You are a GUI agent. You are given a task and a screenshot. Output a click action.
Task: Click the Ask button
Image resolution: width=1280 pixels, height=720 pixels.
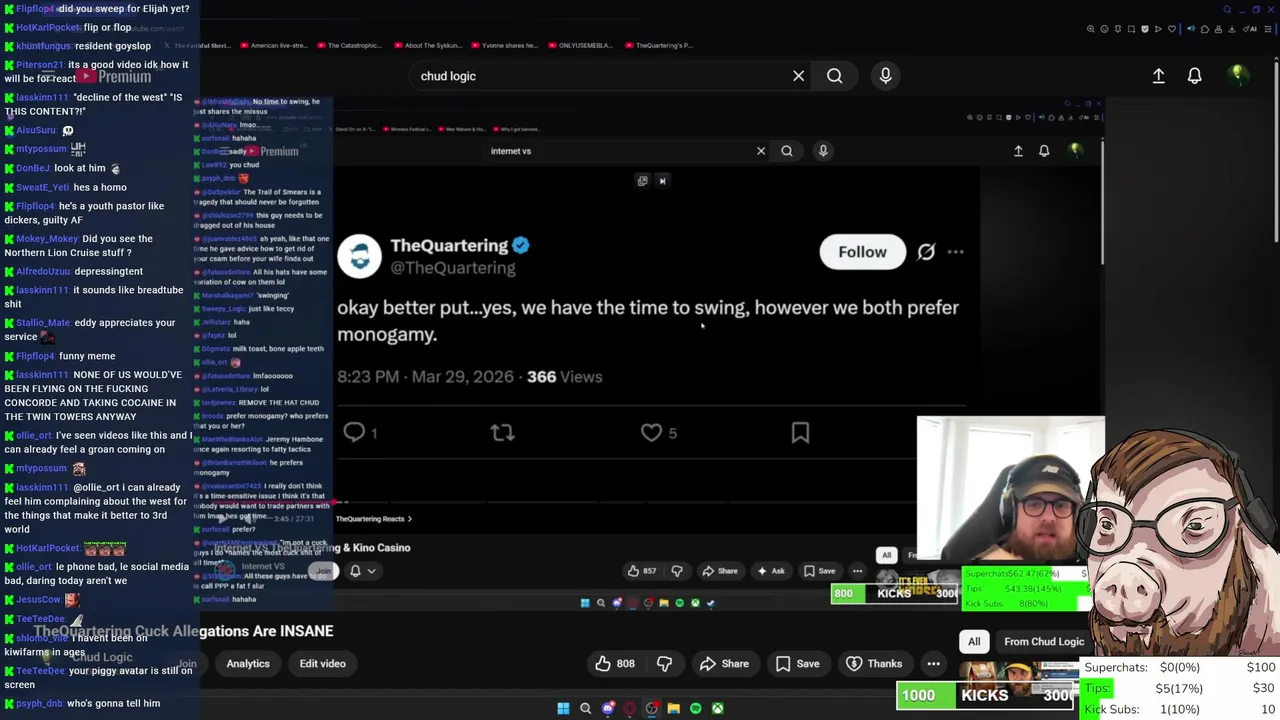coord(770,571)
